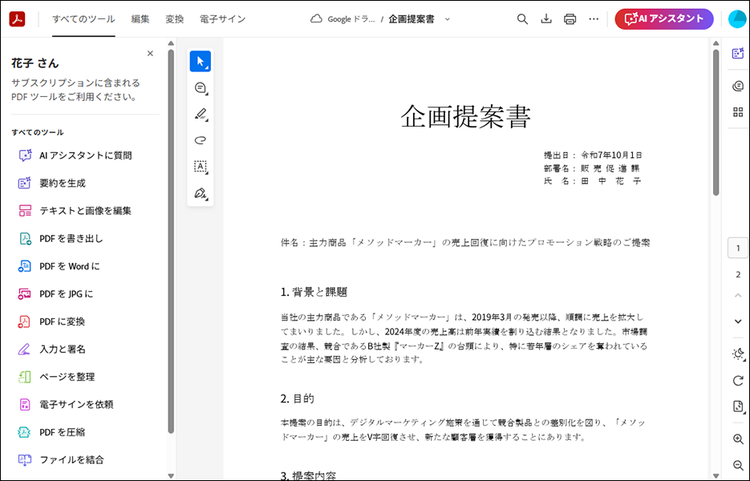
Task: Select the comment tool in quick toolbar
Action: [x=200, y=88]
